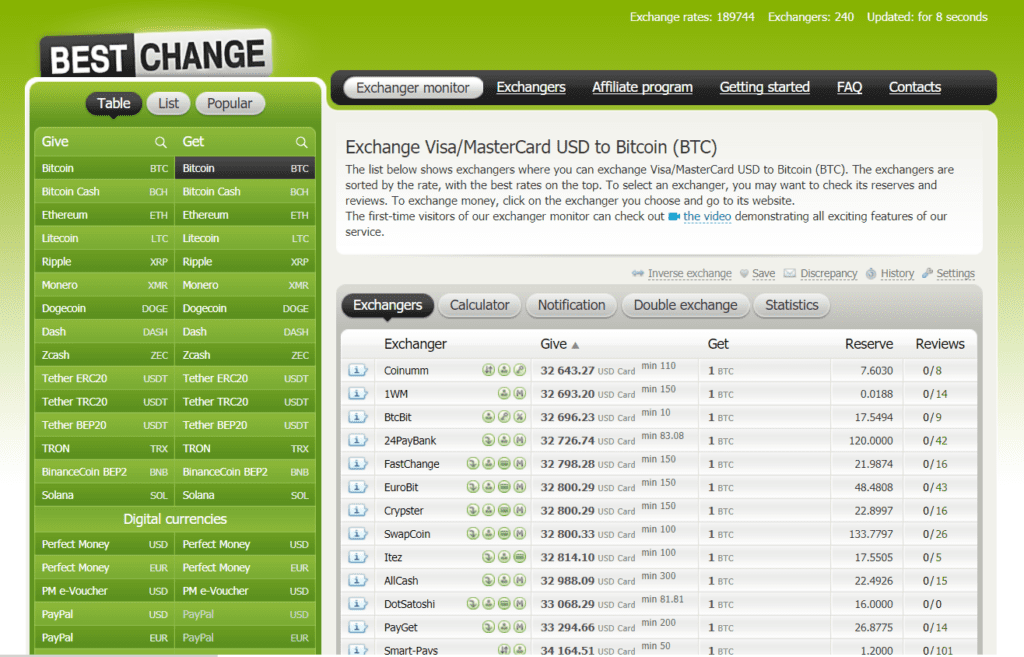Open the Affiliate program page
Screen dimensions: 1024x657
pyautogui.click(x=642, y=88)
